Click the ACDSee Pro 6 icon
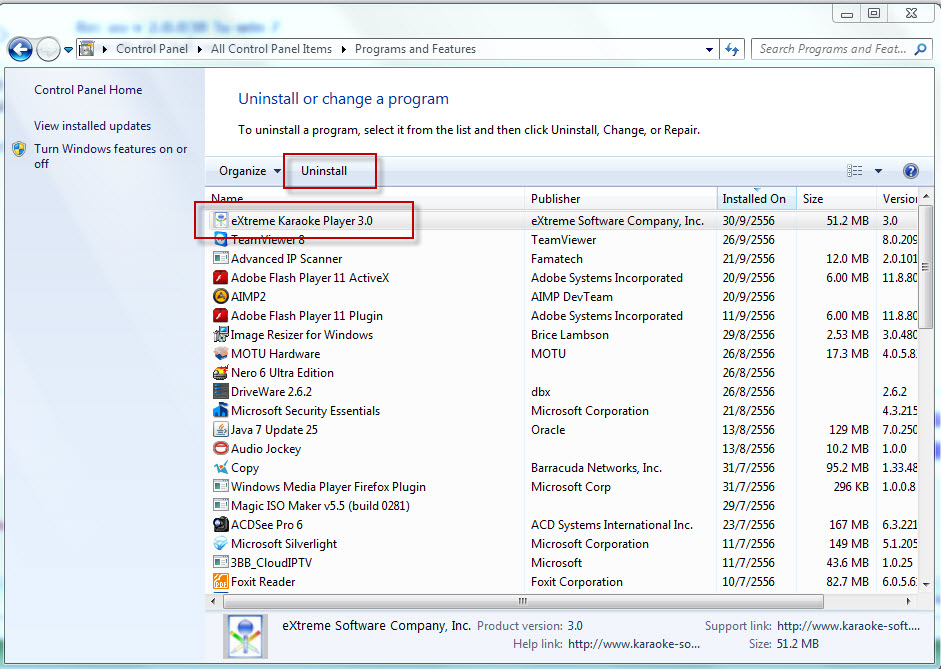 click(x=221, y=524)
